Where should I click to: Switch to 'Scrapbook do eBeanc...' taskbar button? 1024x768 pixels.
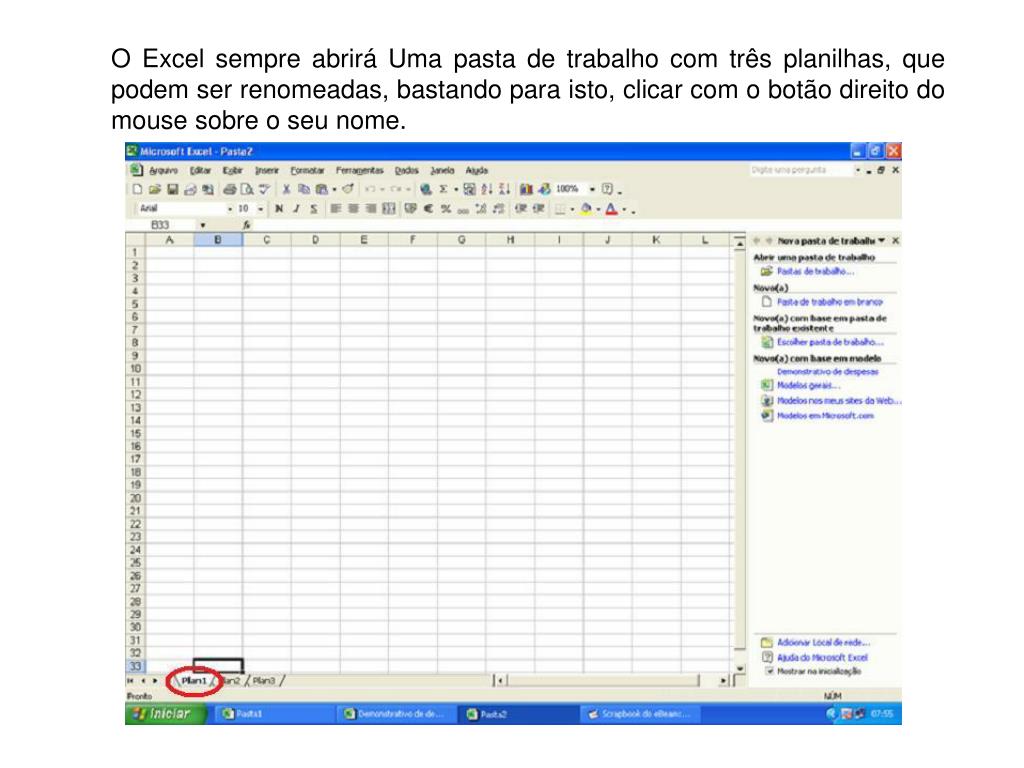(x=639, y=714)
